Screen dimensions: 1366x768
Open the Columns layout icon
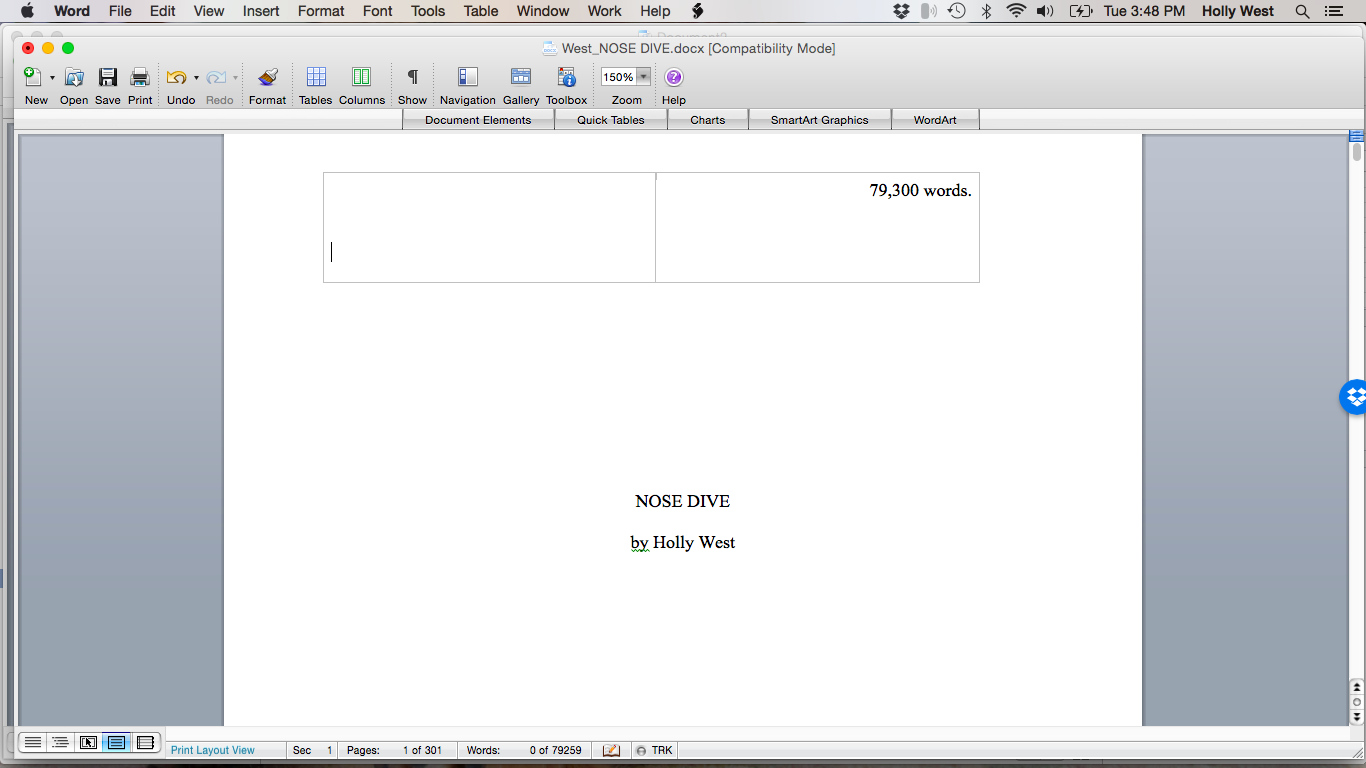pos(361,77)
